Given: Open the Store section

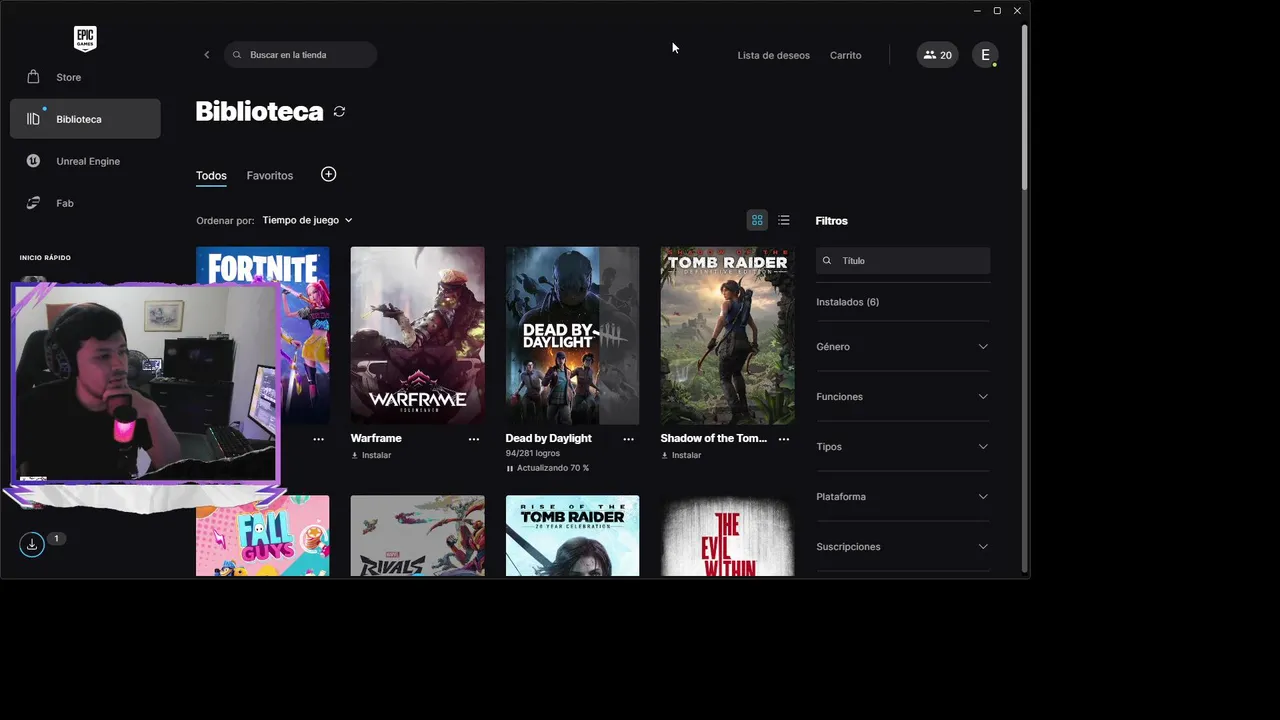Looking at the screenshot, I should [x=85, y=77].
